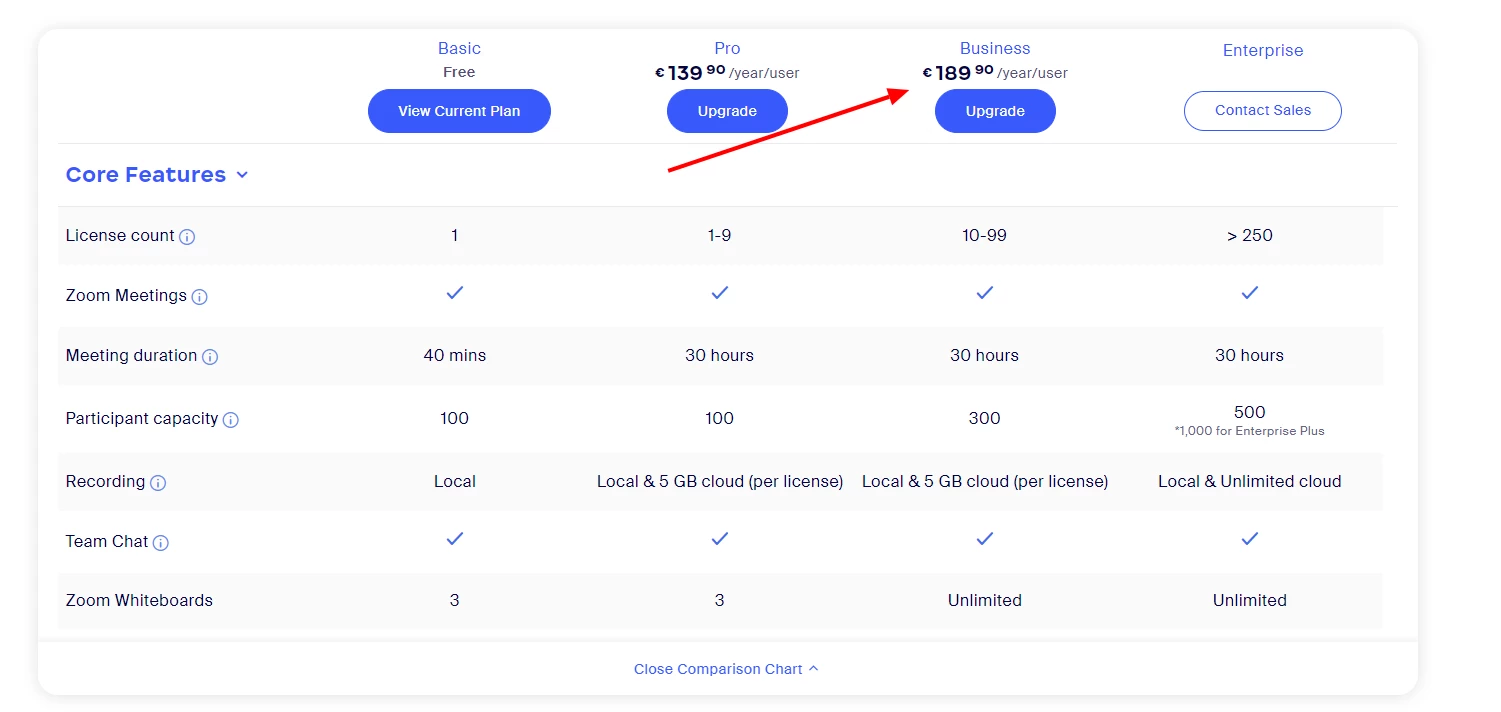Select the Business plan heading
Image resolution: width=1501 pixels, height=712 pixels.
(x=995, y=48)
